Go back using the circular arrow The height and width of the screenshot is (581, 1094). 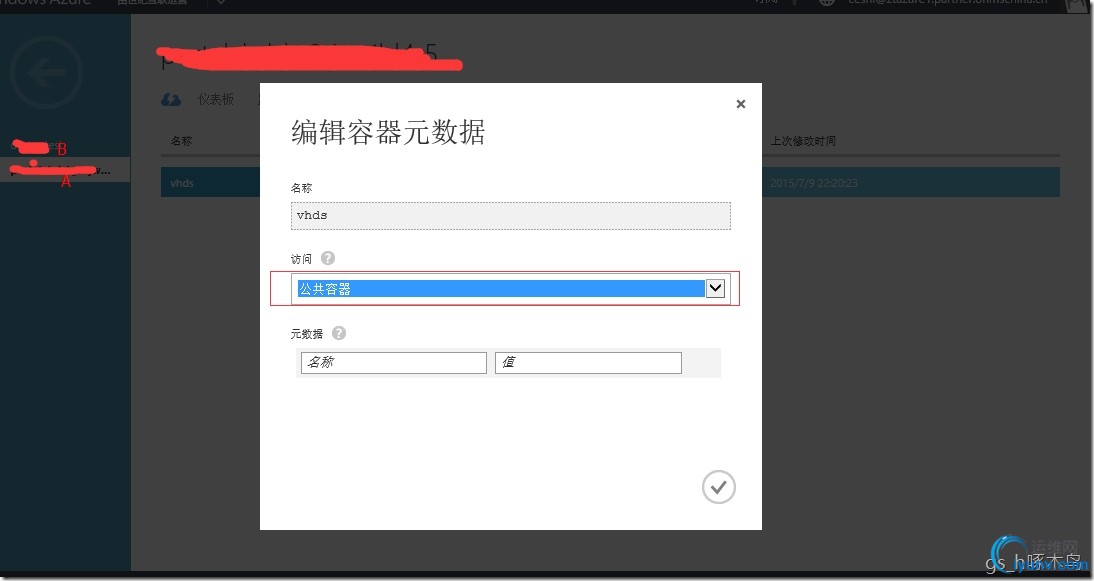[47, 73]
